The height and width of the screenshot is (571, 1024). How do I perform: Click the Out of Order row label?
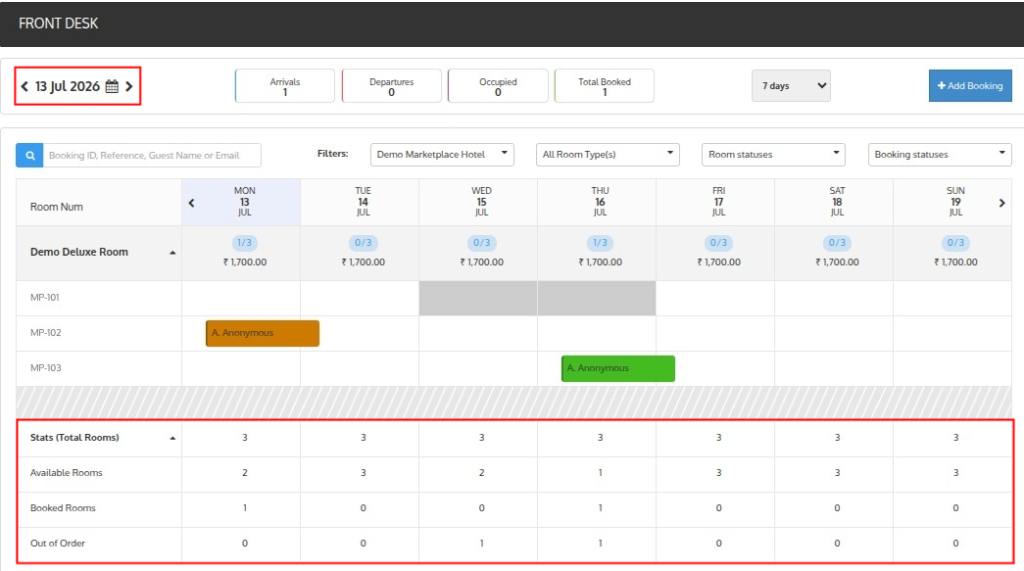(57, 544)
